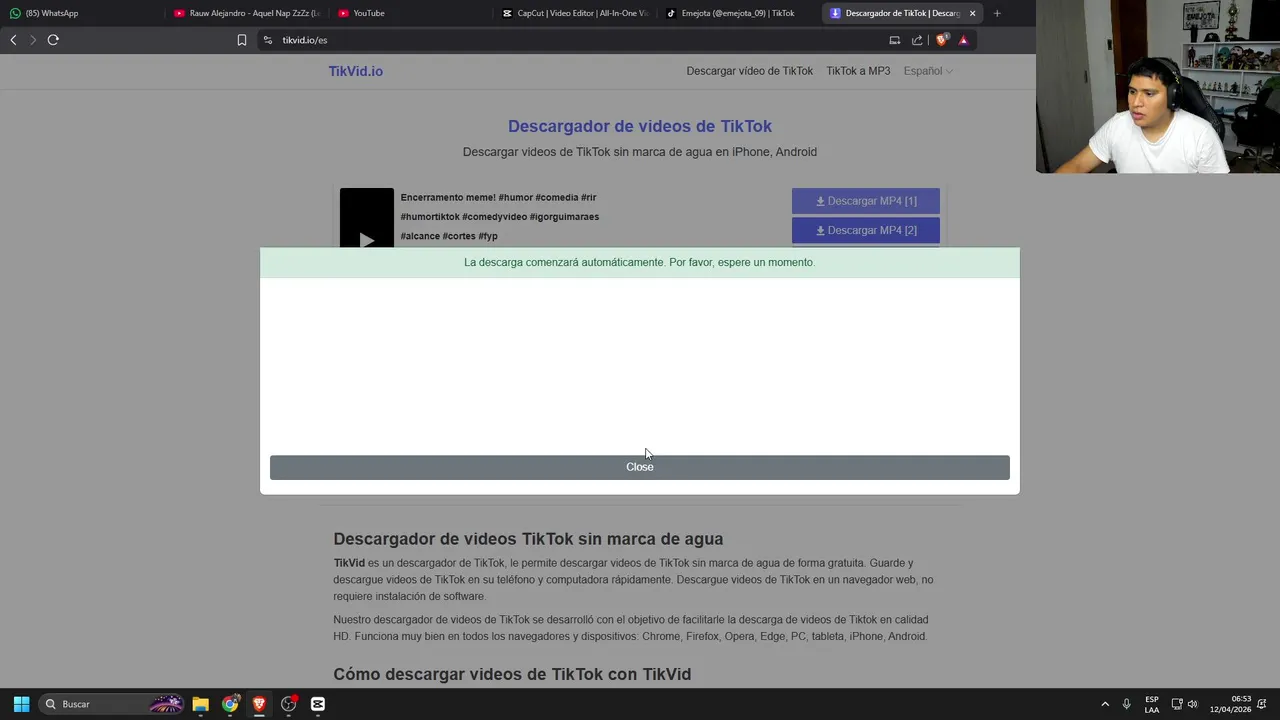Share this page icon in address bar

click(917, 40)
